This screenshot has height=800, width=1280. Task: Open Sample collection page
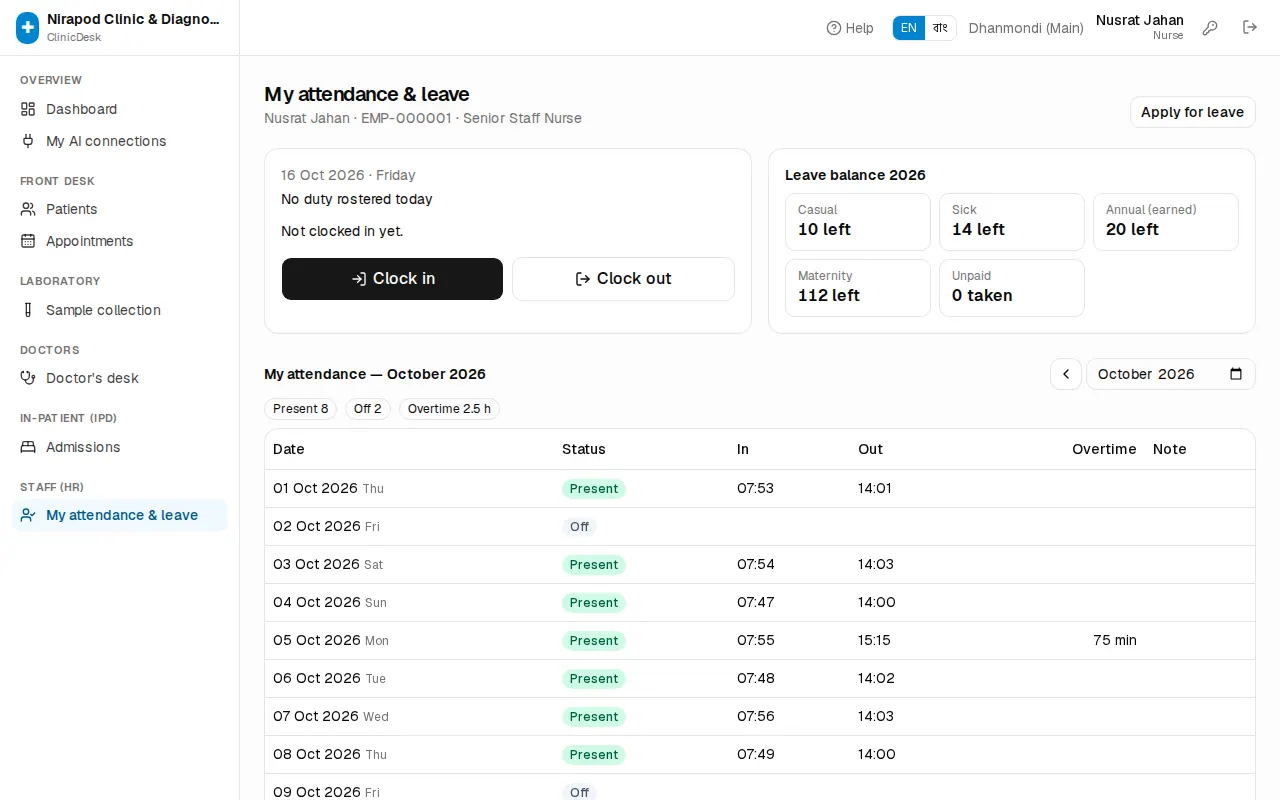pyautogui.click(x=120, y=310)
